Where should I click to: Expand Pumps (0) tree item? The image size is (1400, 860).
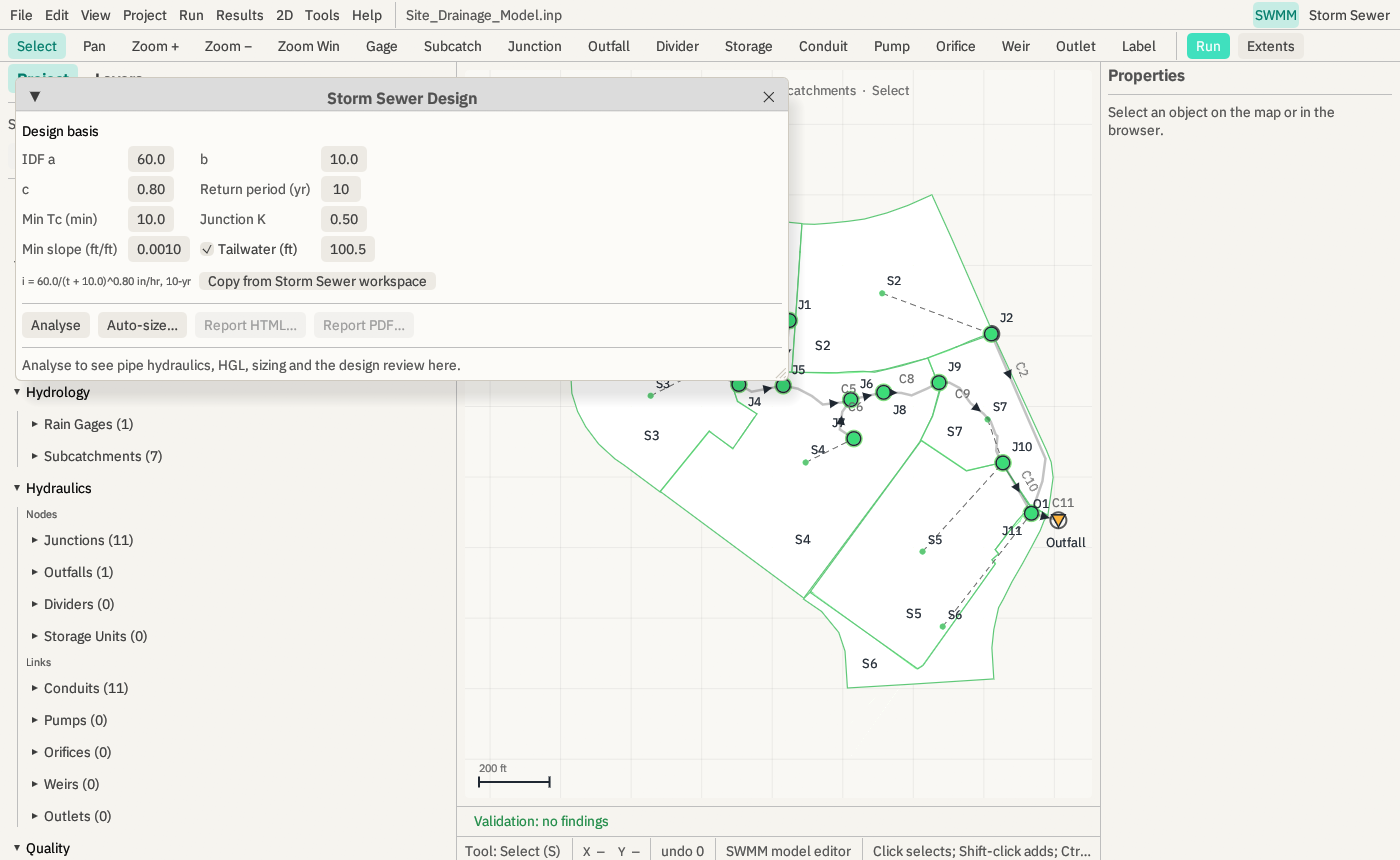[x=35, y=720]
